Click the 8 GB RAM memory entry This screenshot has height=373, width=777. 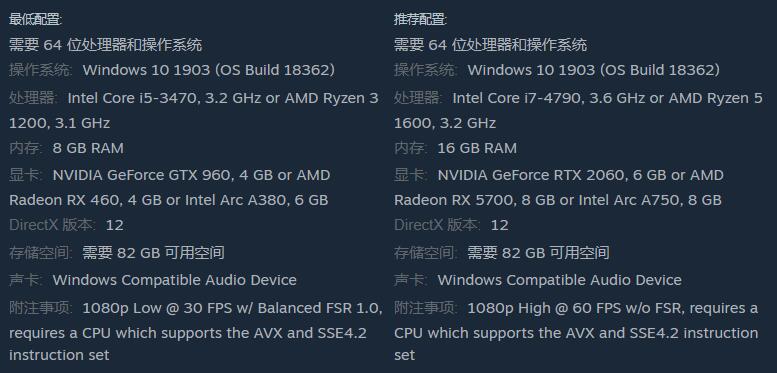coord(88,148)
